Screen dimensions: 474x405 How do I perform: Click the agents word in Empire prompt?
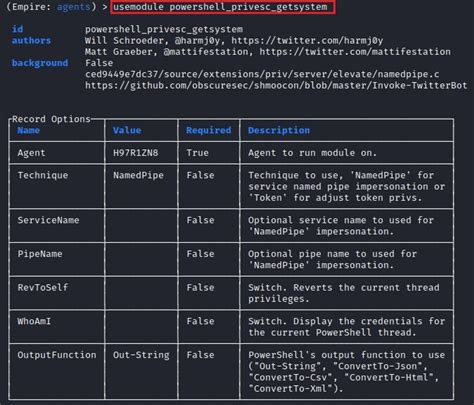[74, 7]
